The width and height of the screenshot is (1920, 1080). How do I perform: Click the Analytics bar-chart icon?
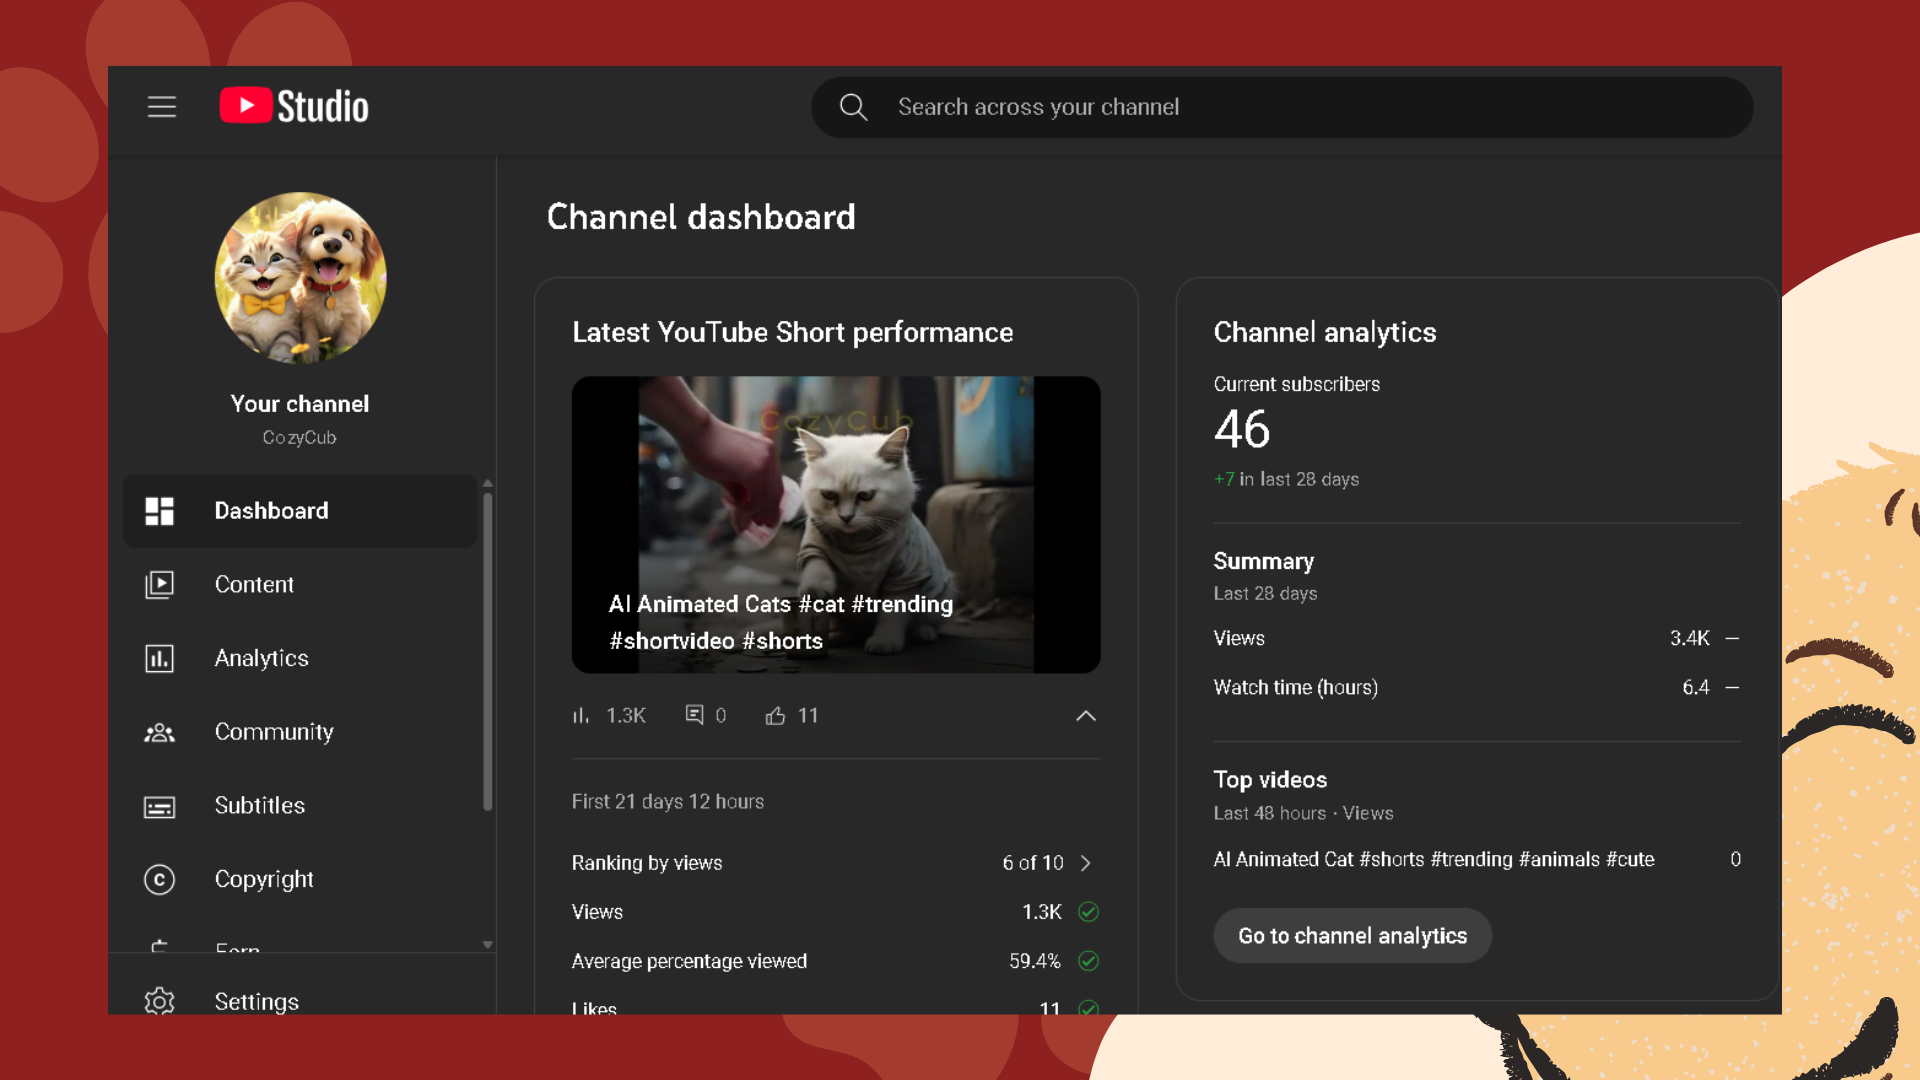tap(160, 658)
